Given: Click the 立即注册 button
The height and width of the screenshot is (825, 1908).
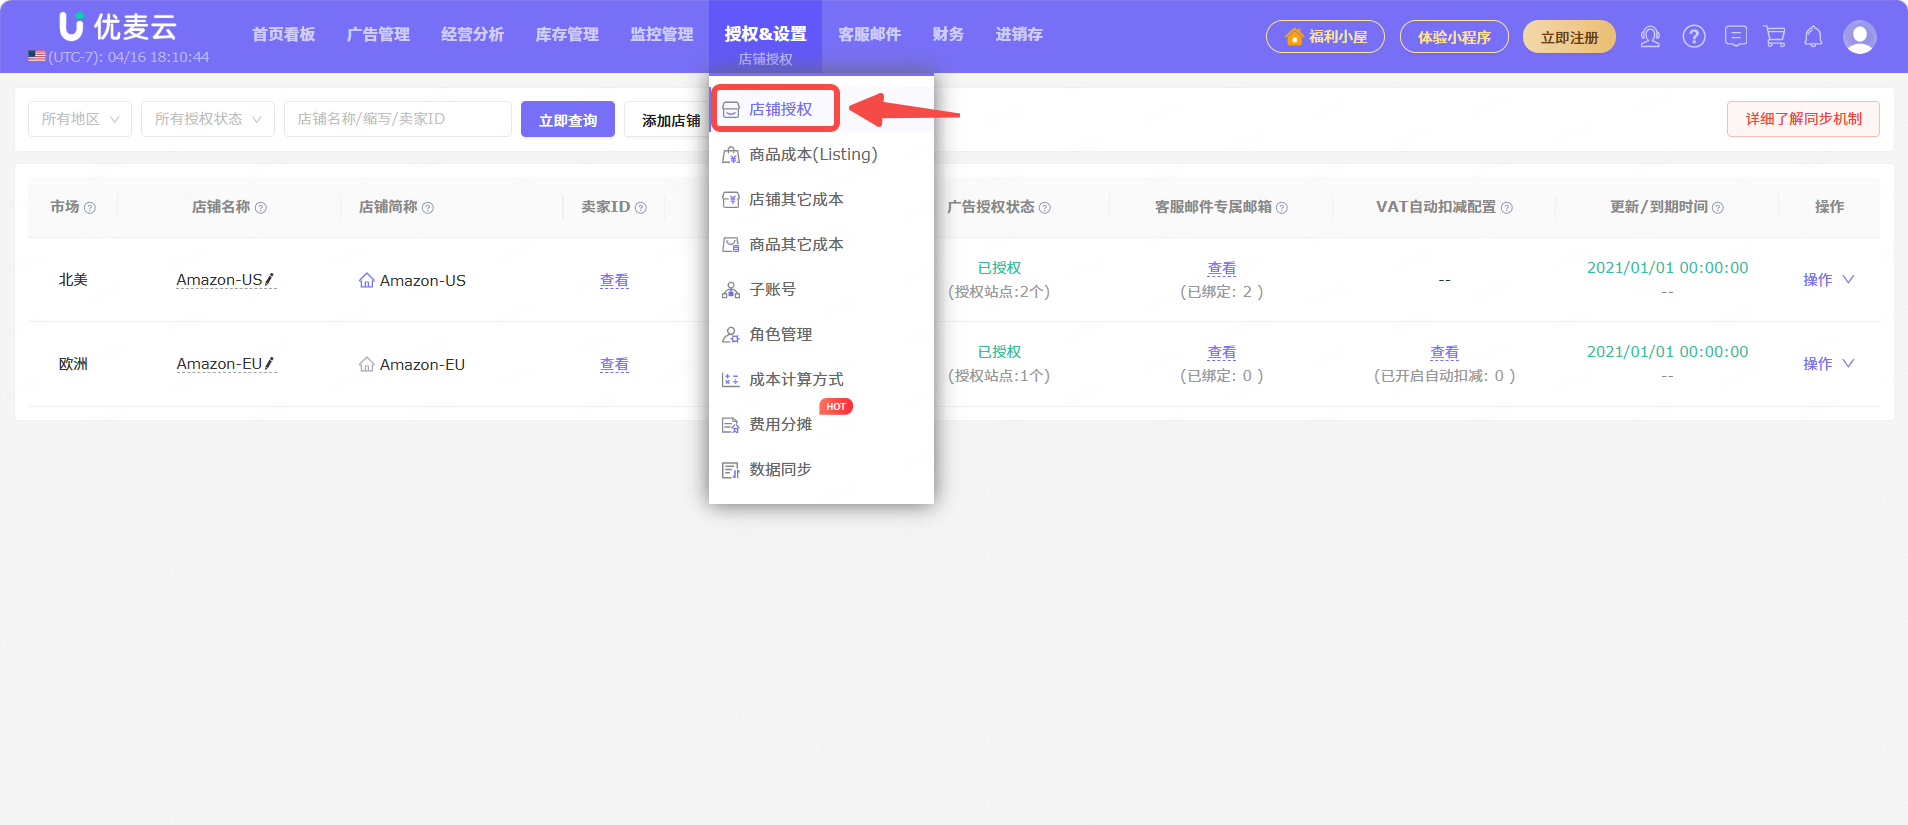Looking at the screenshot, I should tap(1569, 37).
